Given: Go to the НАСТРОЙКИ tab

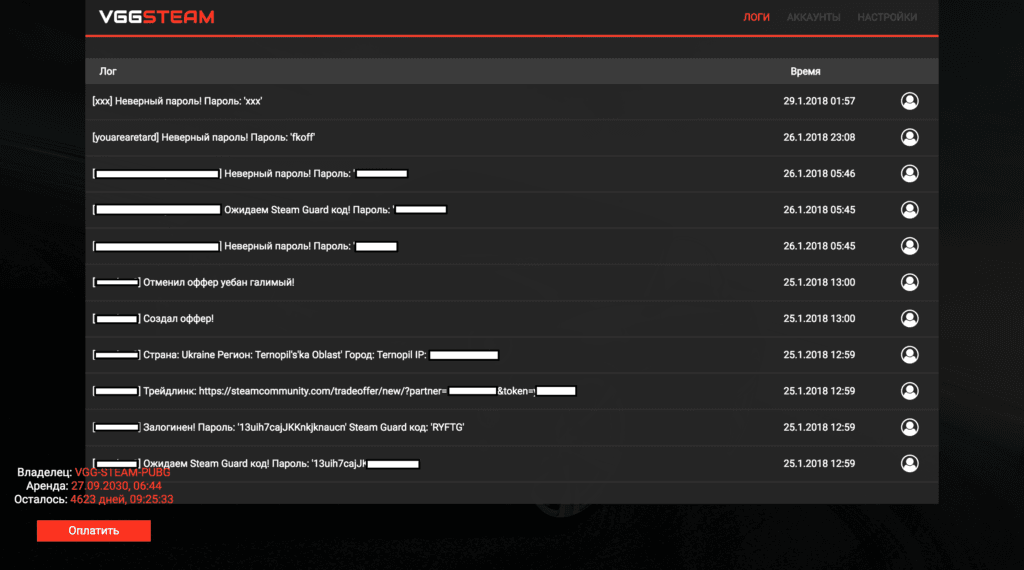Looking at the screenshot, I should click(x=887, y=17).
